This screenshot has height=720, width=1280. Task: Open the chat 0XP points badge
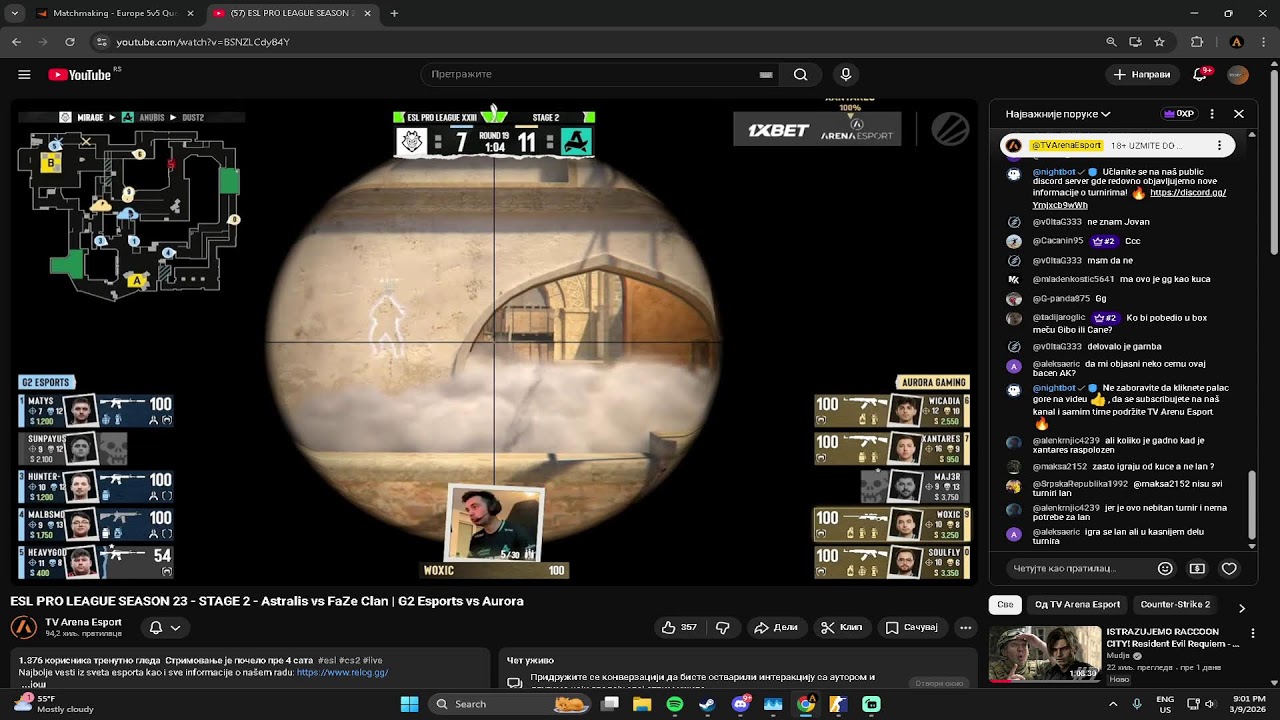click(1179, 114)
